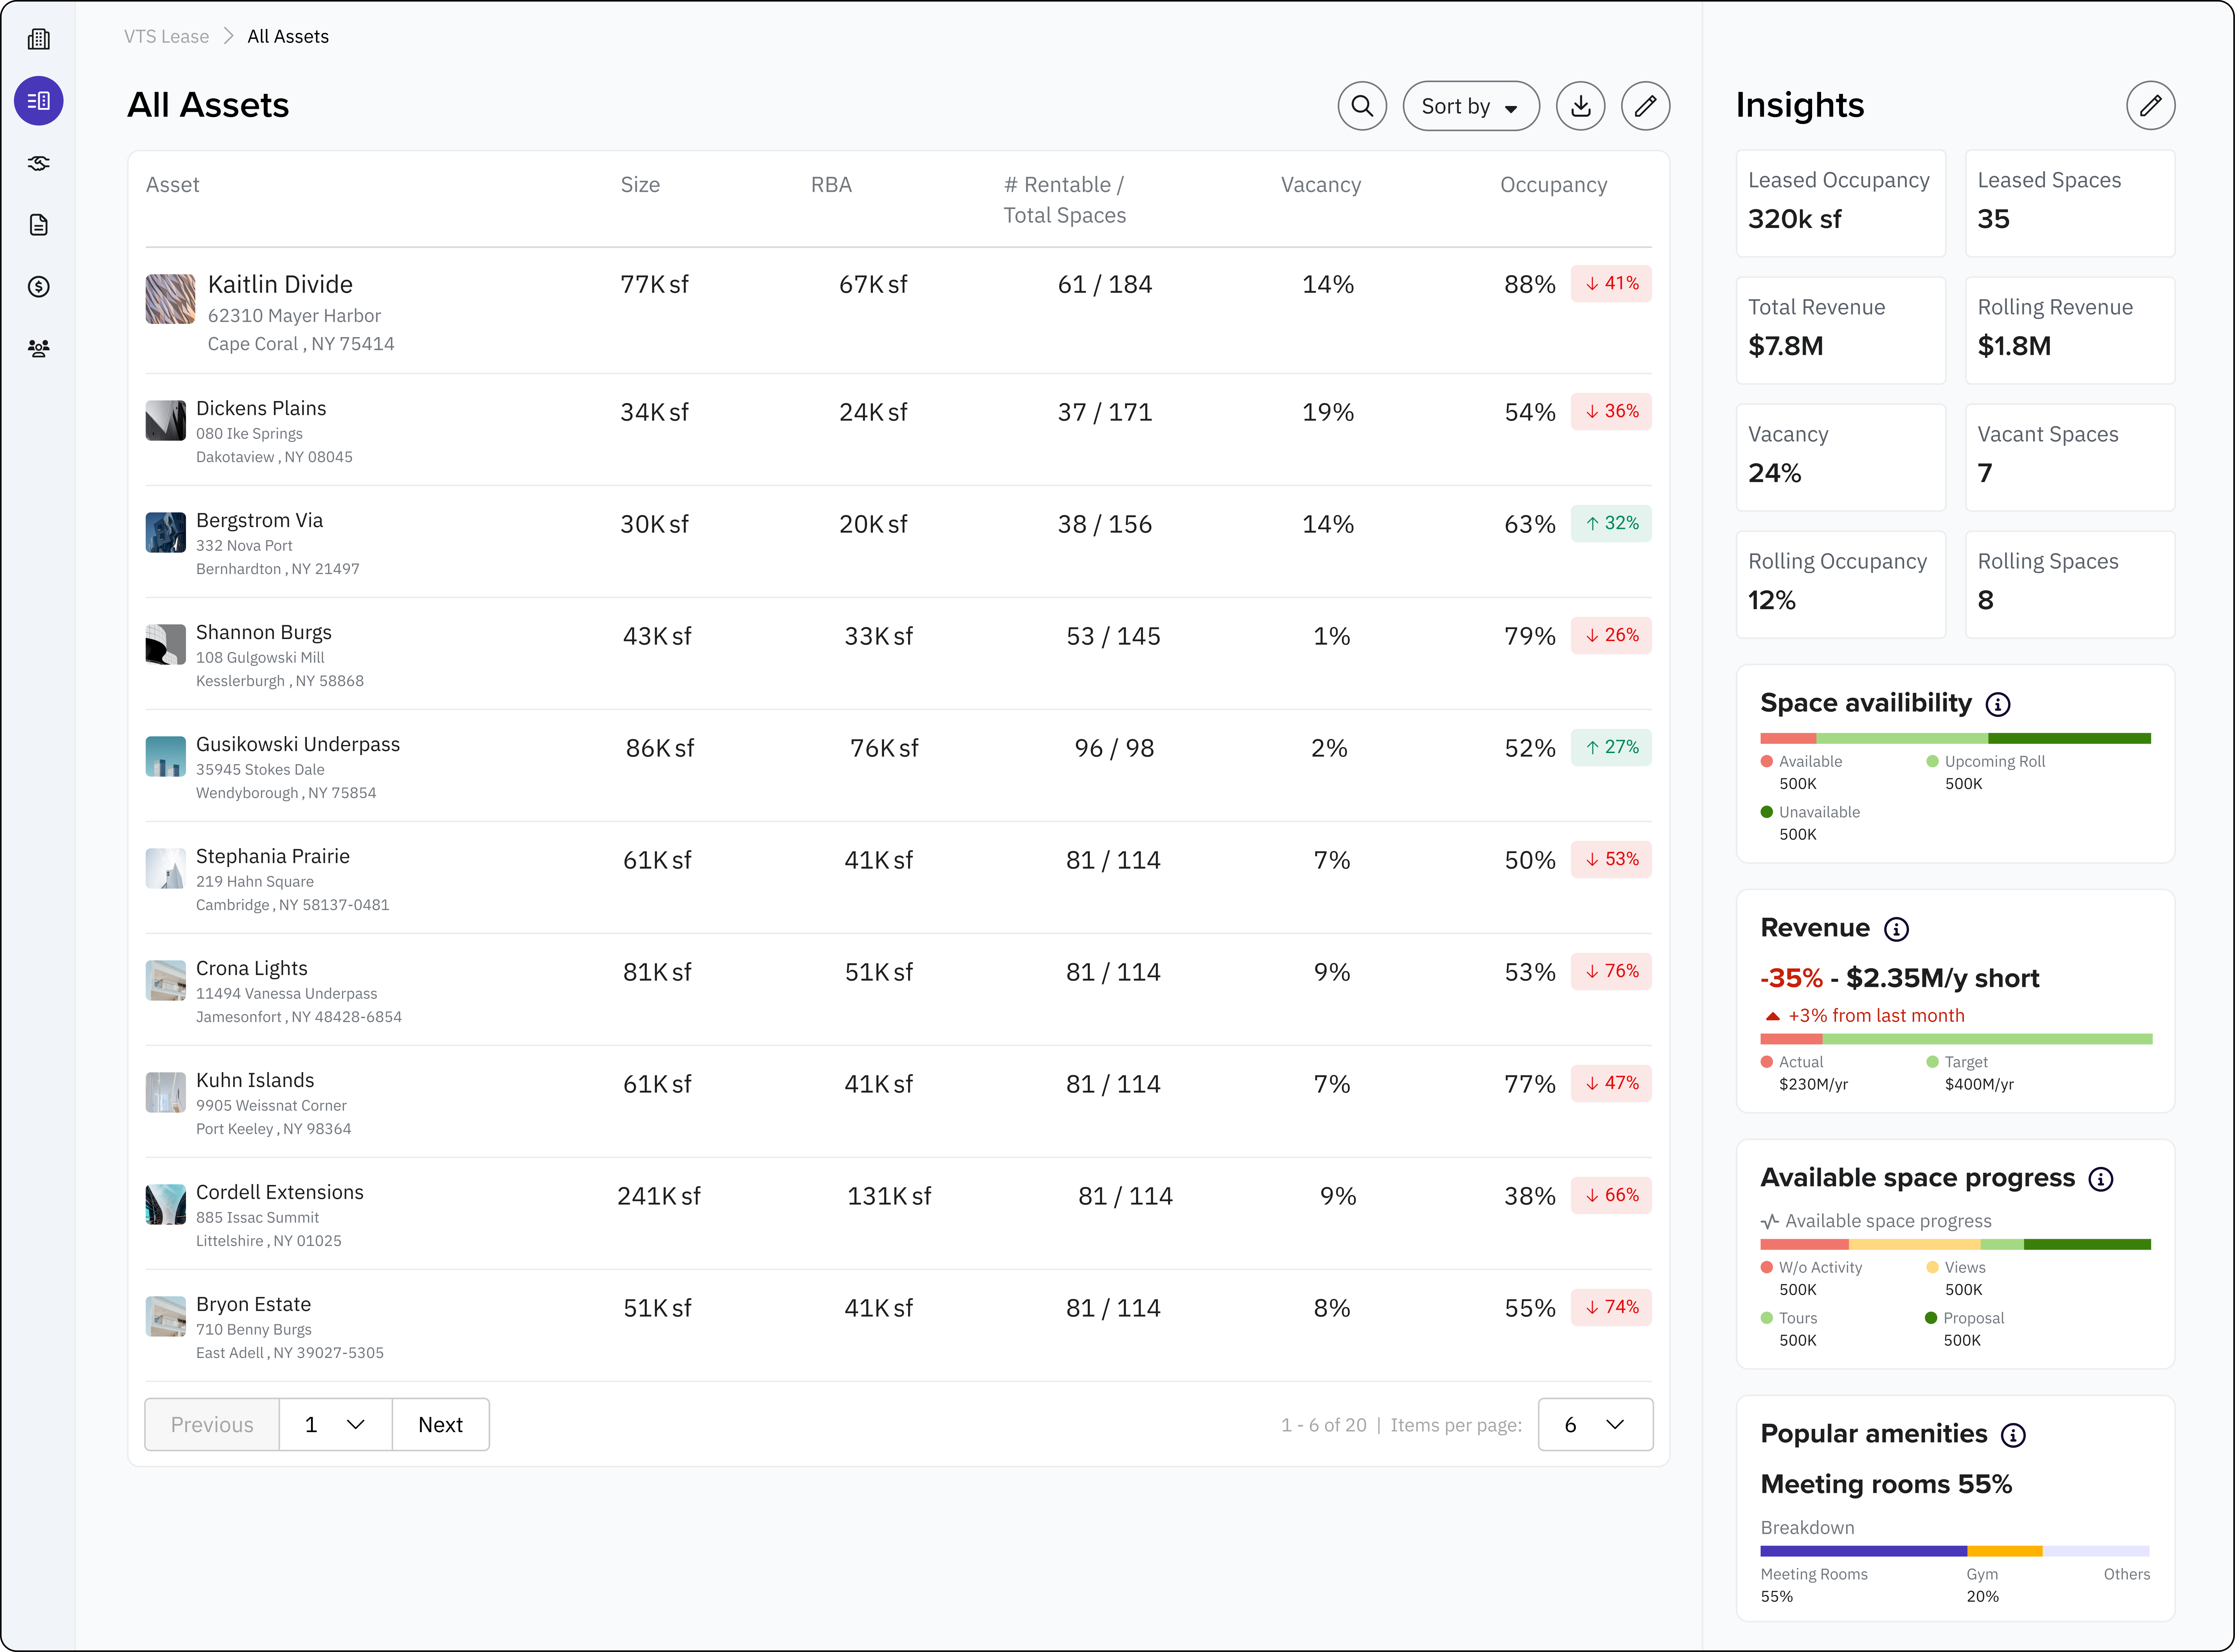Click the Revenue info icon
The height and width of the screenshot is (1652, 2235).
pos(1896,929)
